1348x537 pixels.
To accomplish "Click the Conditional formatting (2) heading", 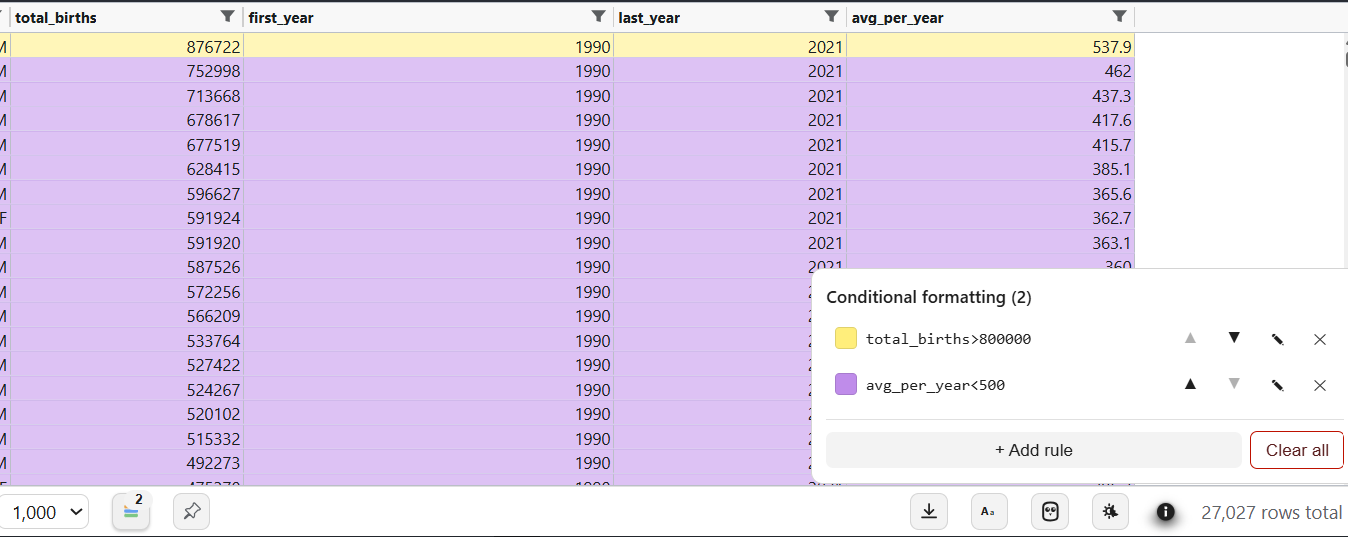I will [x=929, y=297].
